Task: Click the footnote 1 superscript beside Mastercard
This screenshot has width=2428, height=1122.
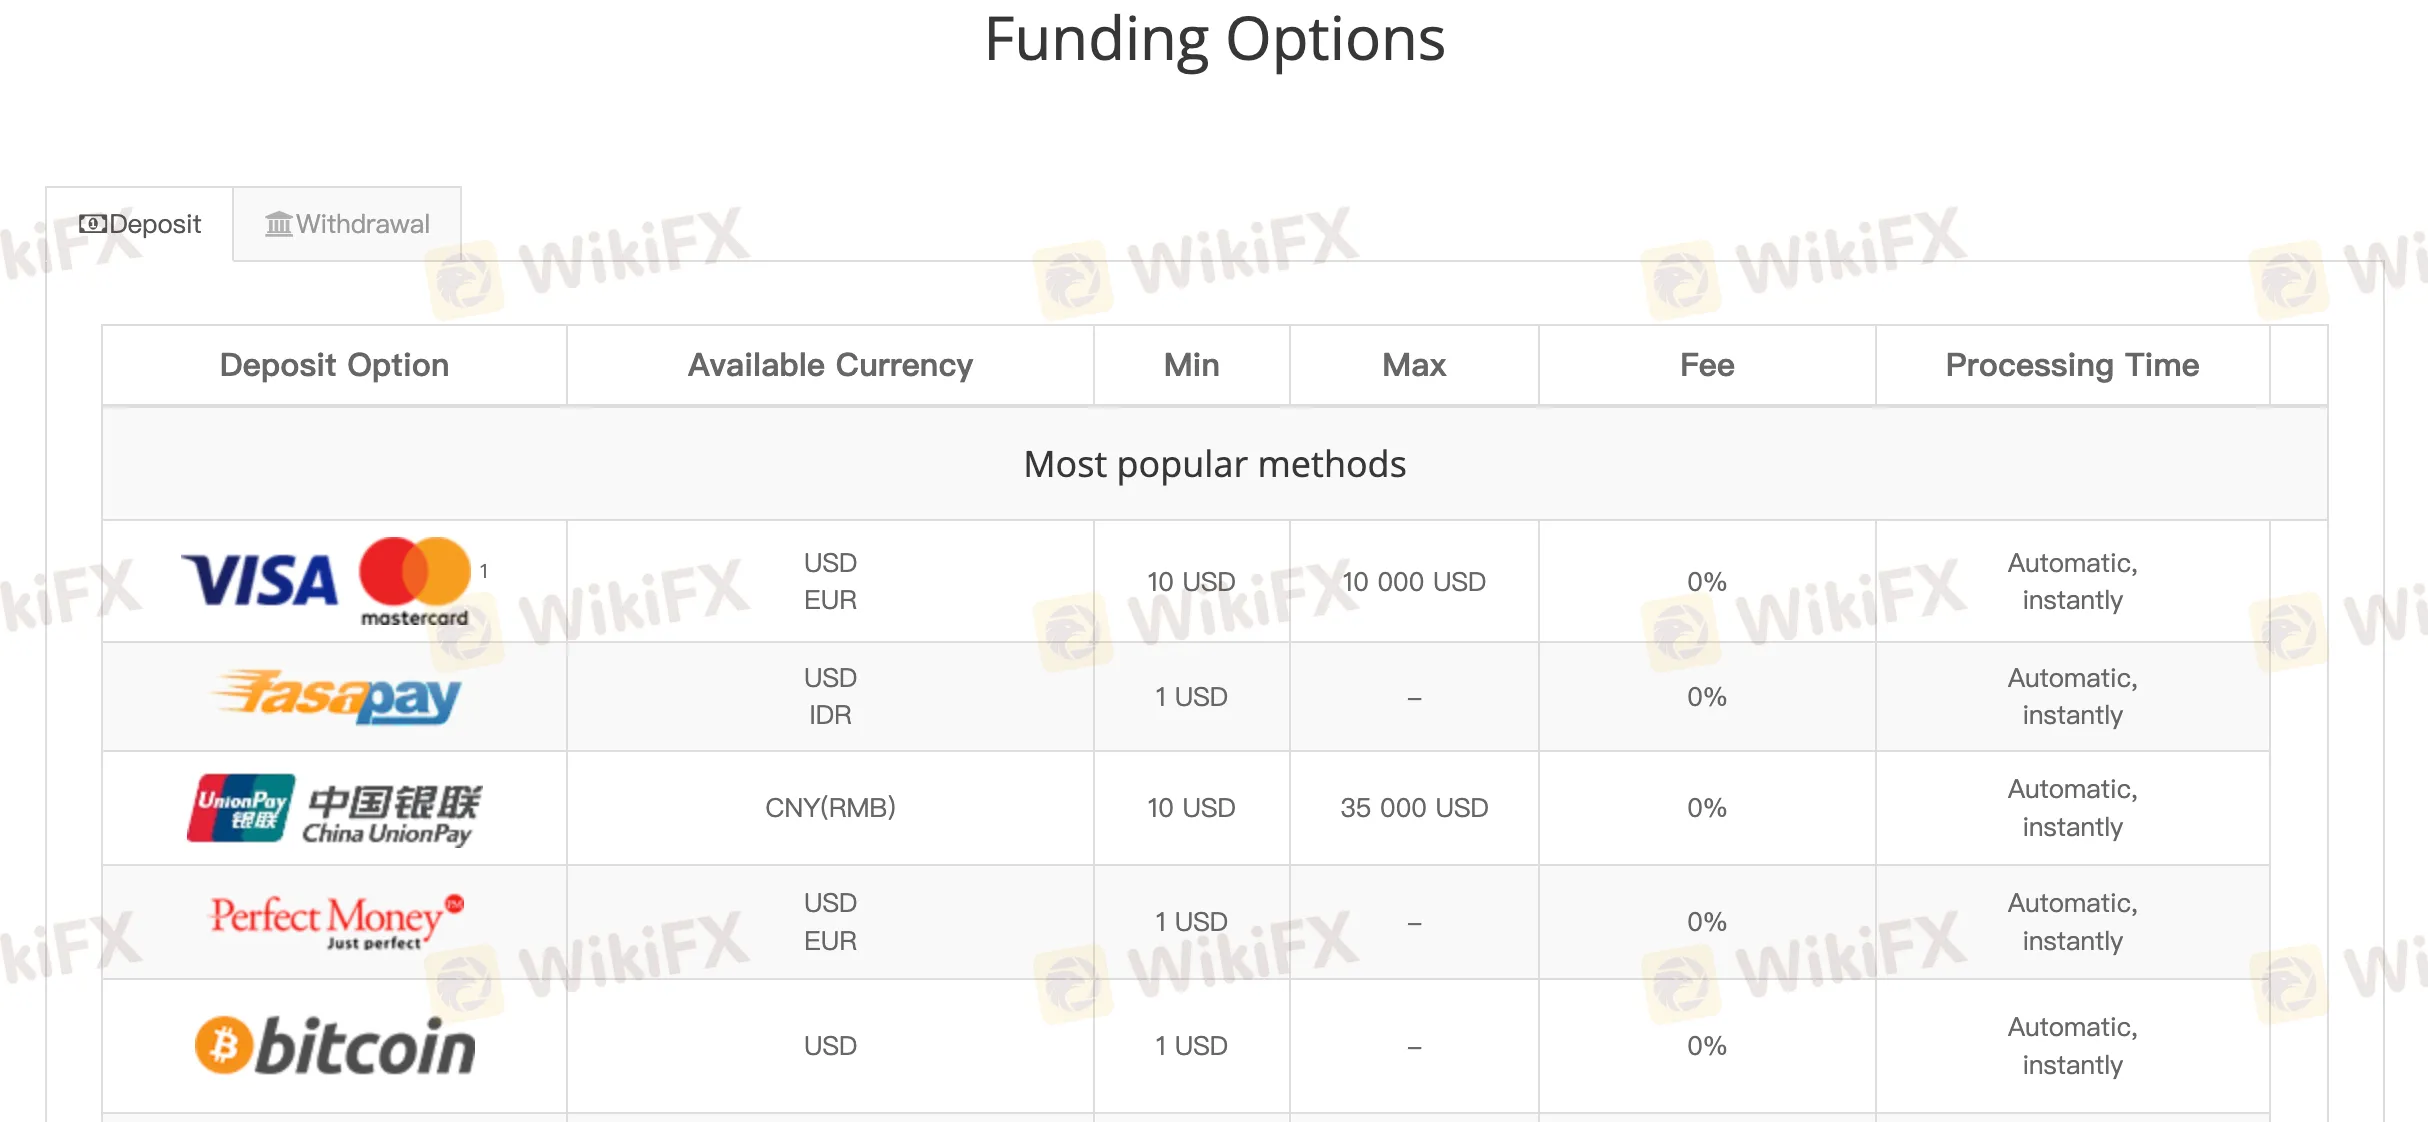Action: tap(484, 571)
